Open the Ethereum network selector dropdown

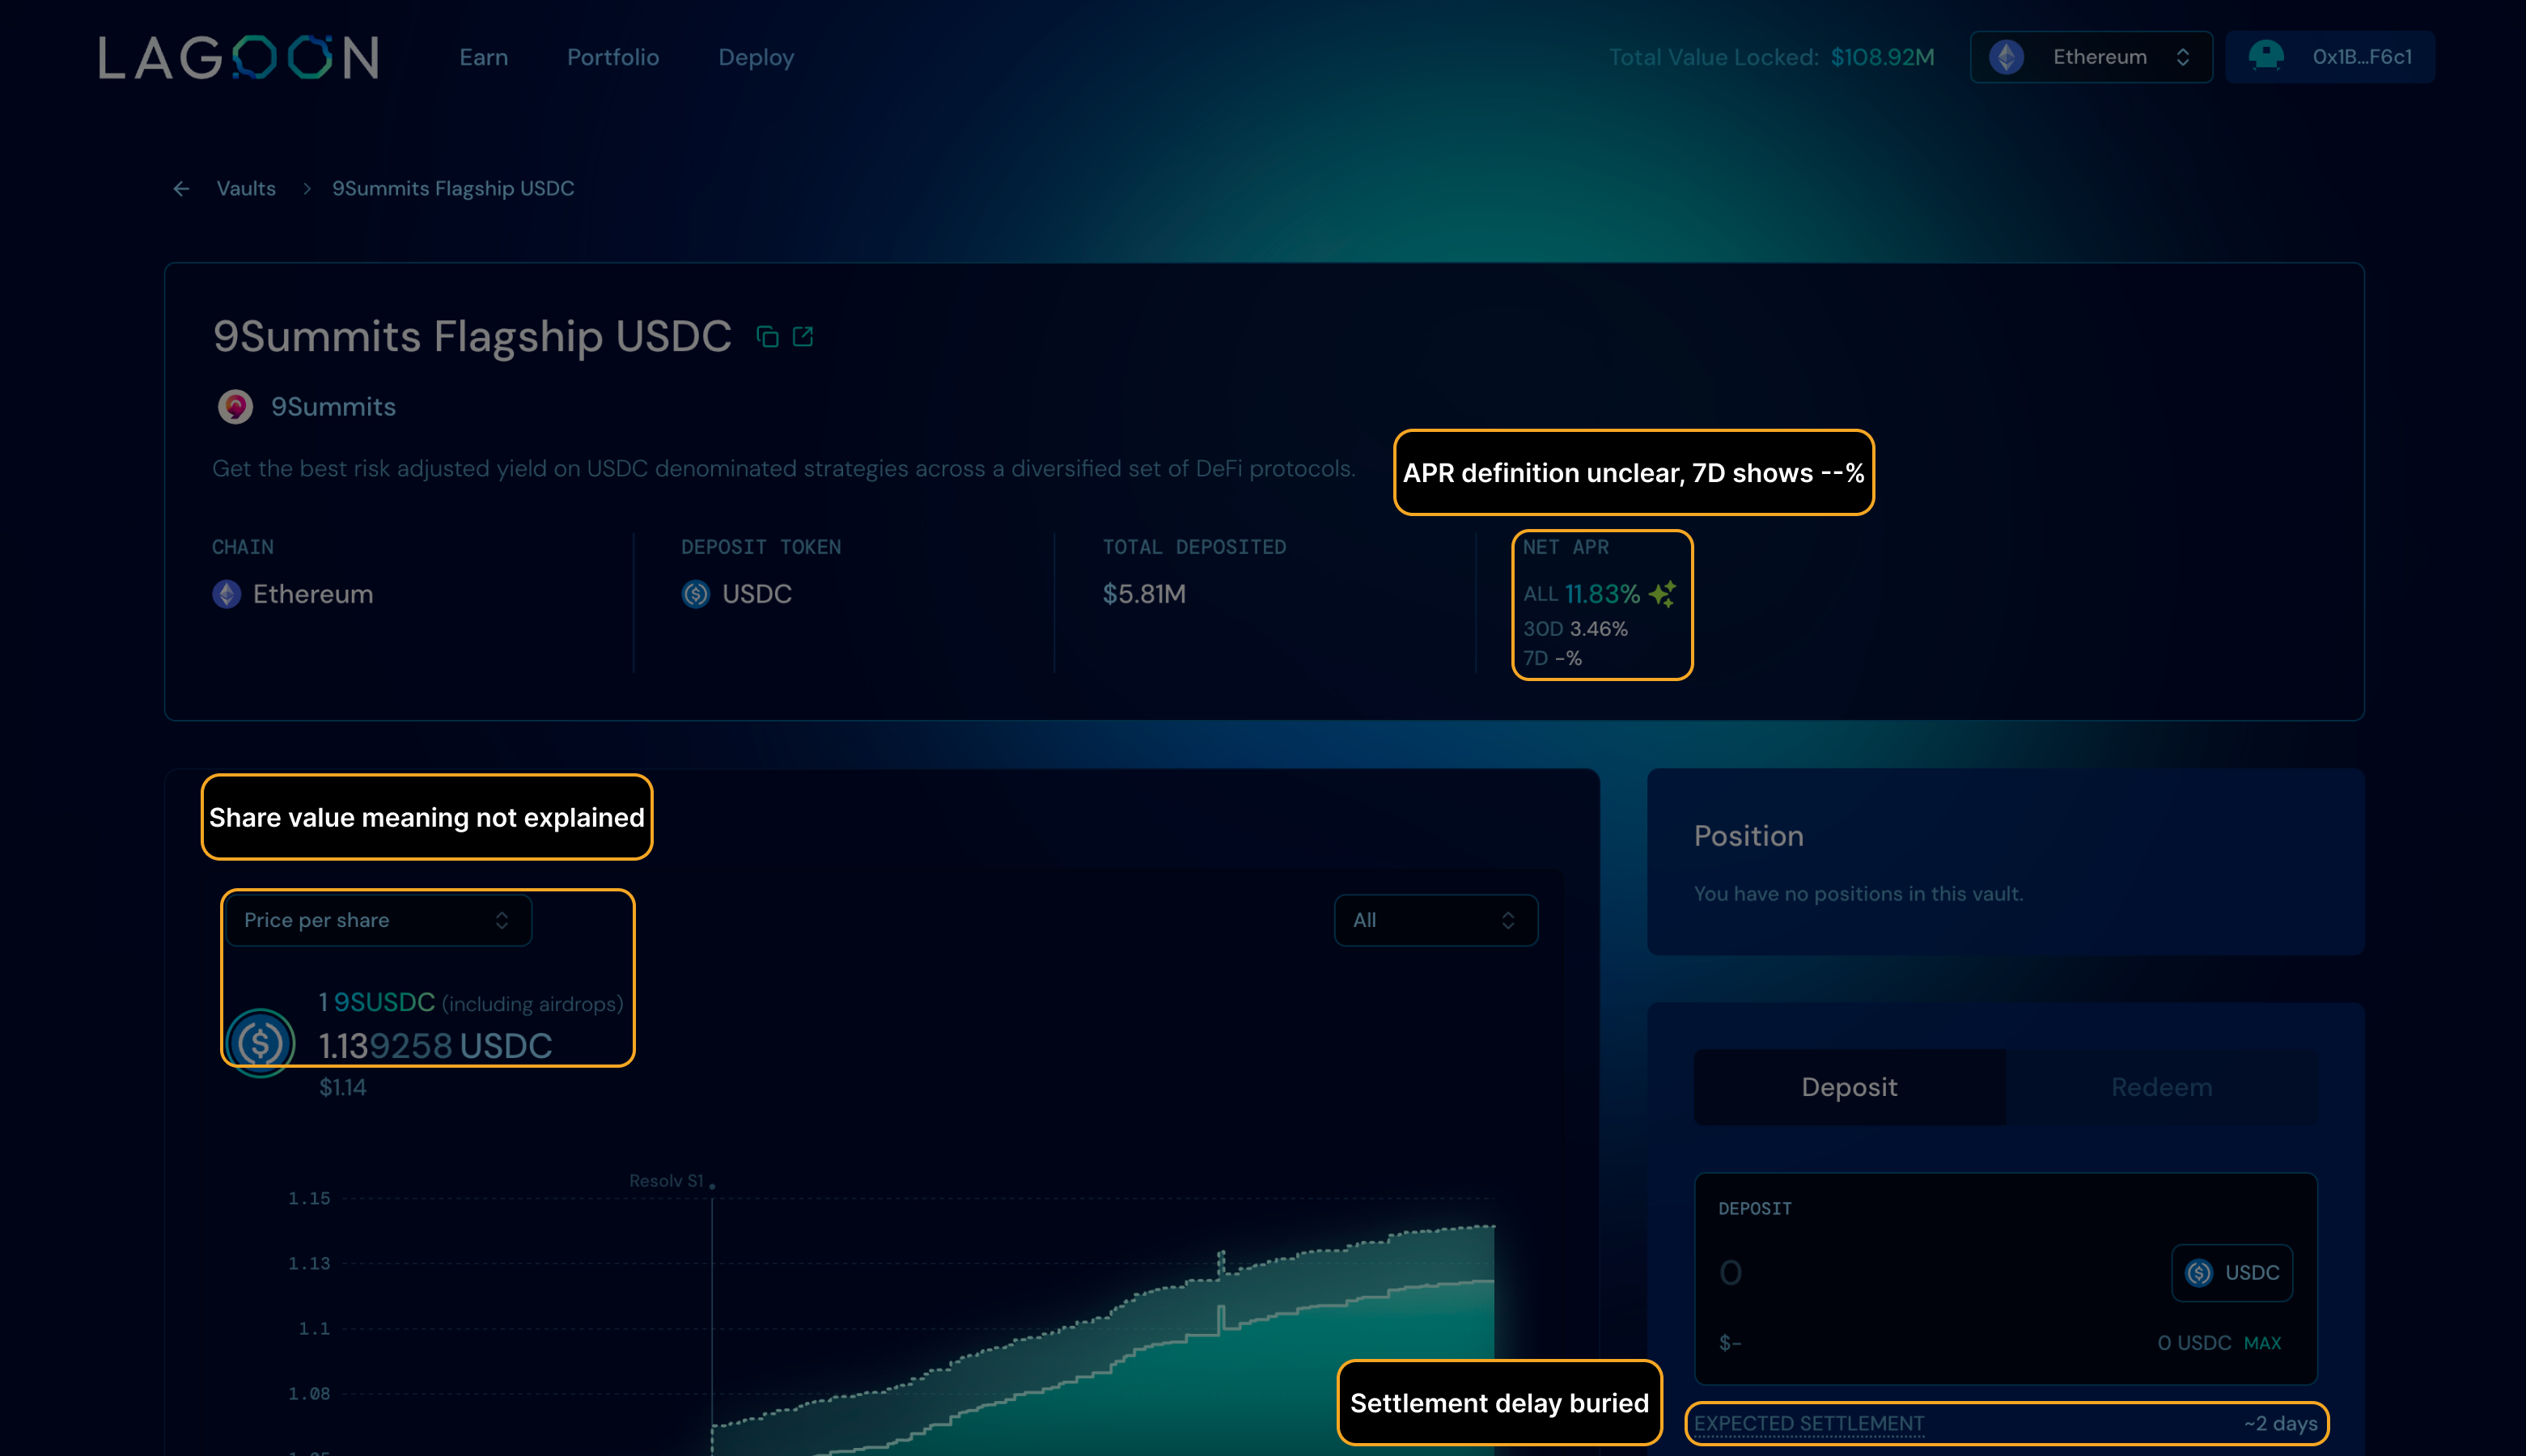2089,56
